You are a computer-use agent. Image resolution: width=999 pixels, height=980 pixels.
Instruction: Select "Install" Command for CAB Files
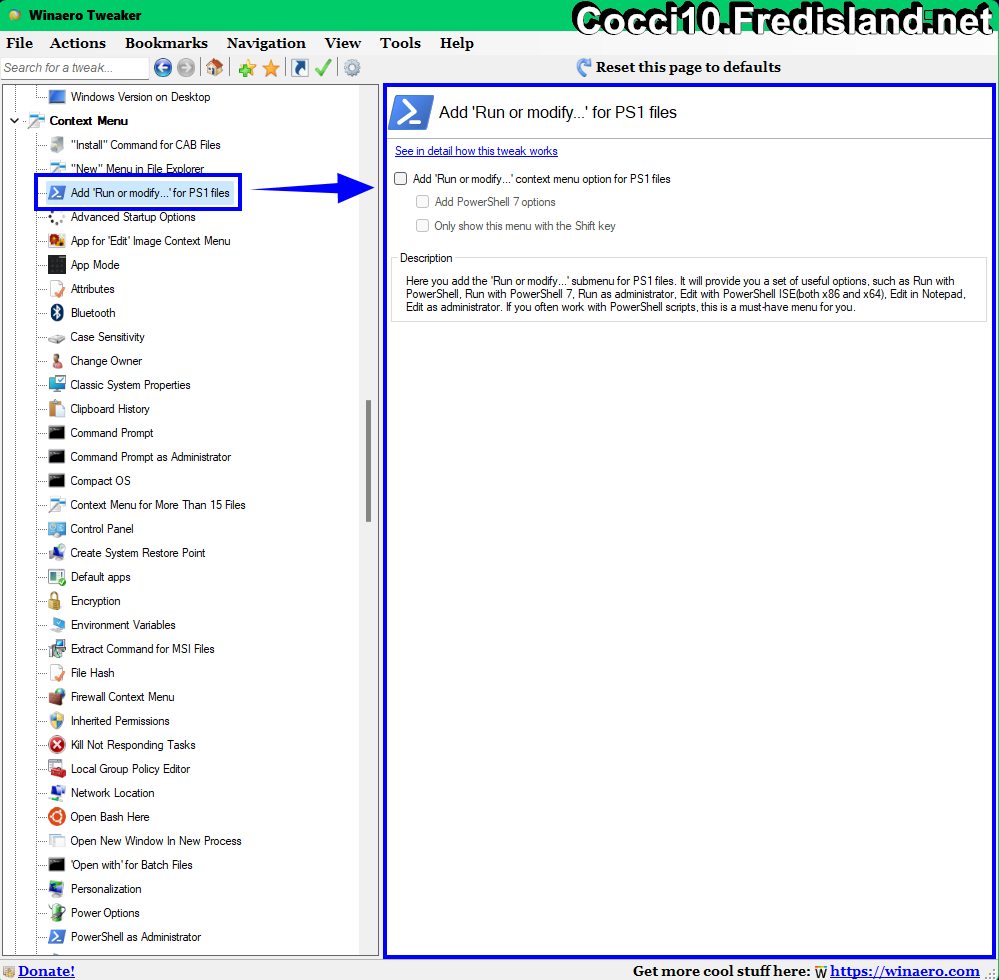[x=145, y=145]
